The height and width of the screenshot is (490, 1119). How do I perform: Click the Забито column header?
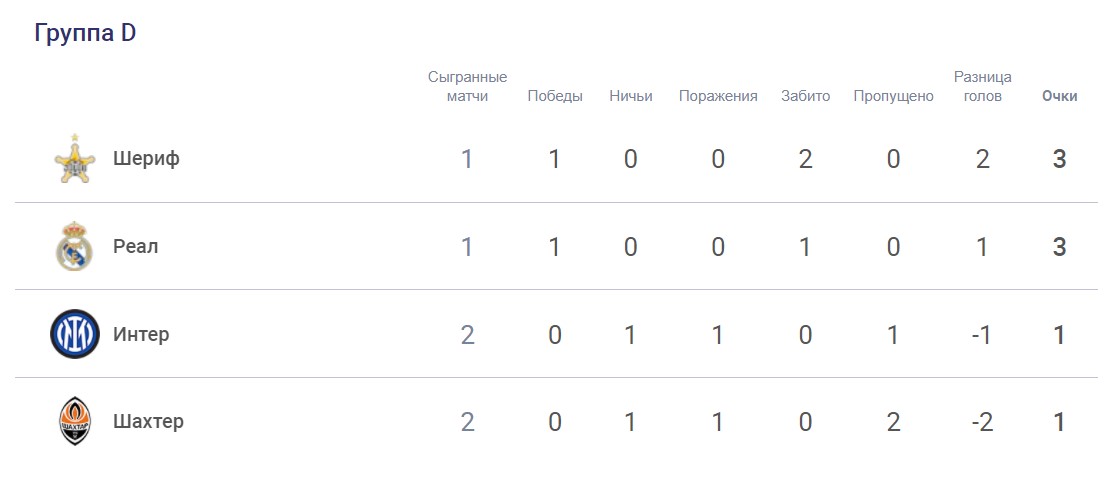click(x=806, y=96)
